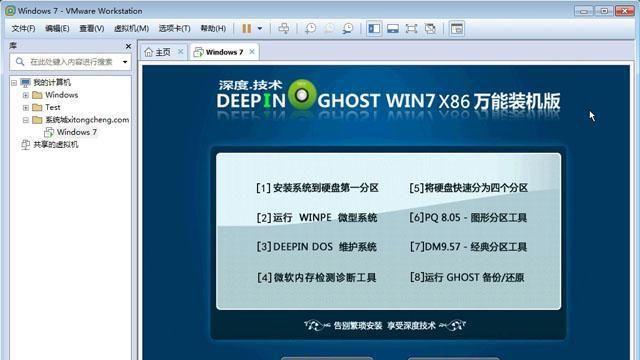This screenshot has width=640, height=360.
Task: Take a snapshot using the clock icon
Action: [x=311, y=29]
